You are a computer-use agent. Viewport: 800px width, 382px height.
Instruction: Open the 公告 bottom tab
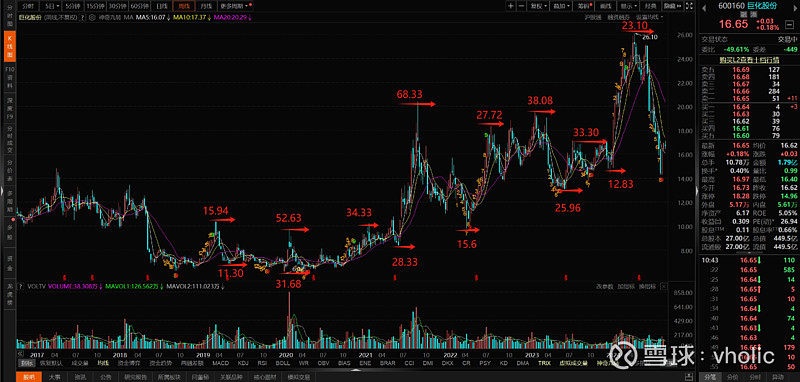tap(106, 377)
